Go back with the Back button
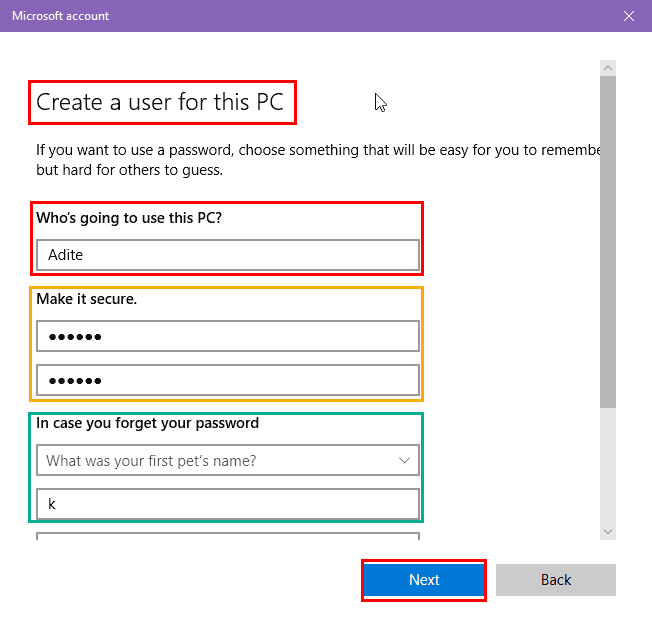 (x=556, y=580)
